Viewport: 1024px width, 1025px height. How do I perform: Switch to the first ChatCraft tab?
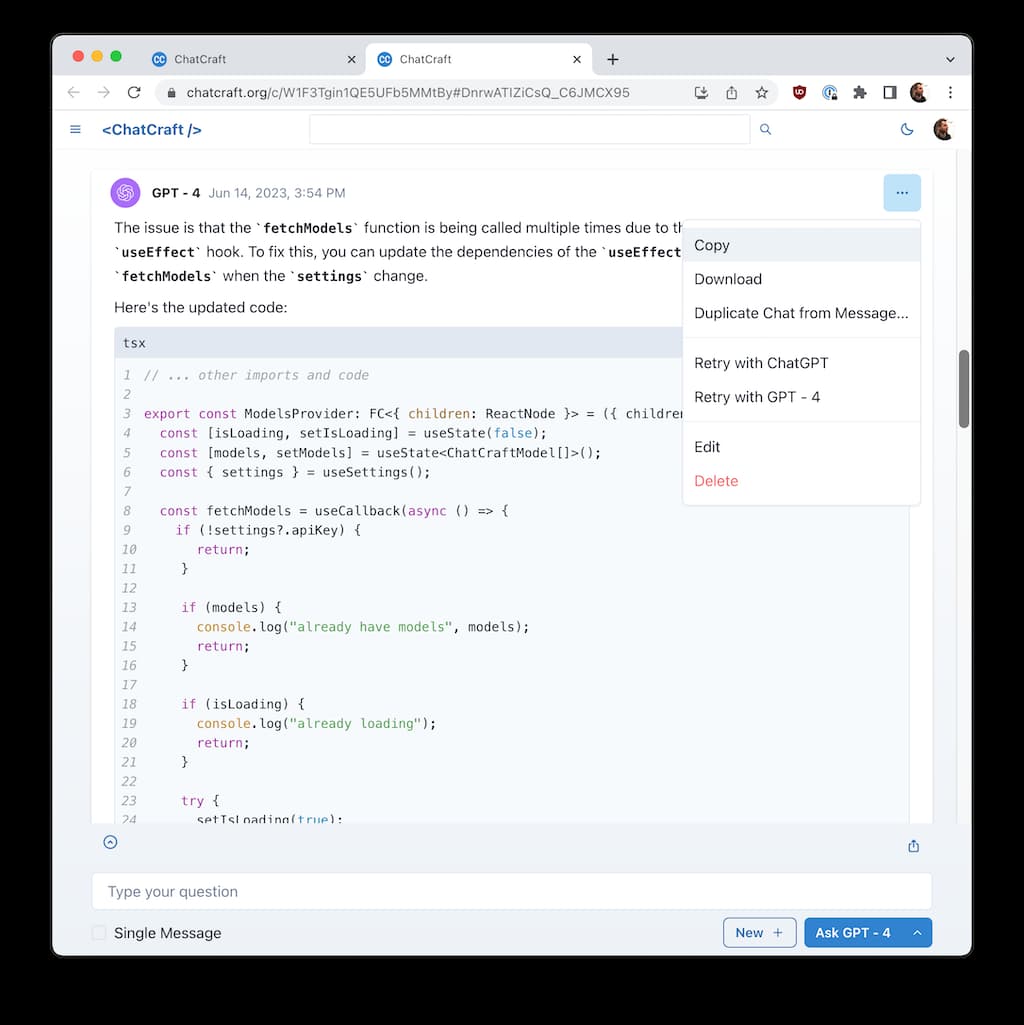point(254,59)
